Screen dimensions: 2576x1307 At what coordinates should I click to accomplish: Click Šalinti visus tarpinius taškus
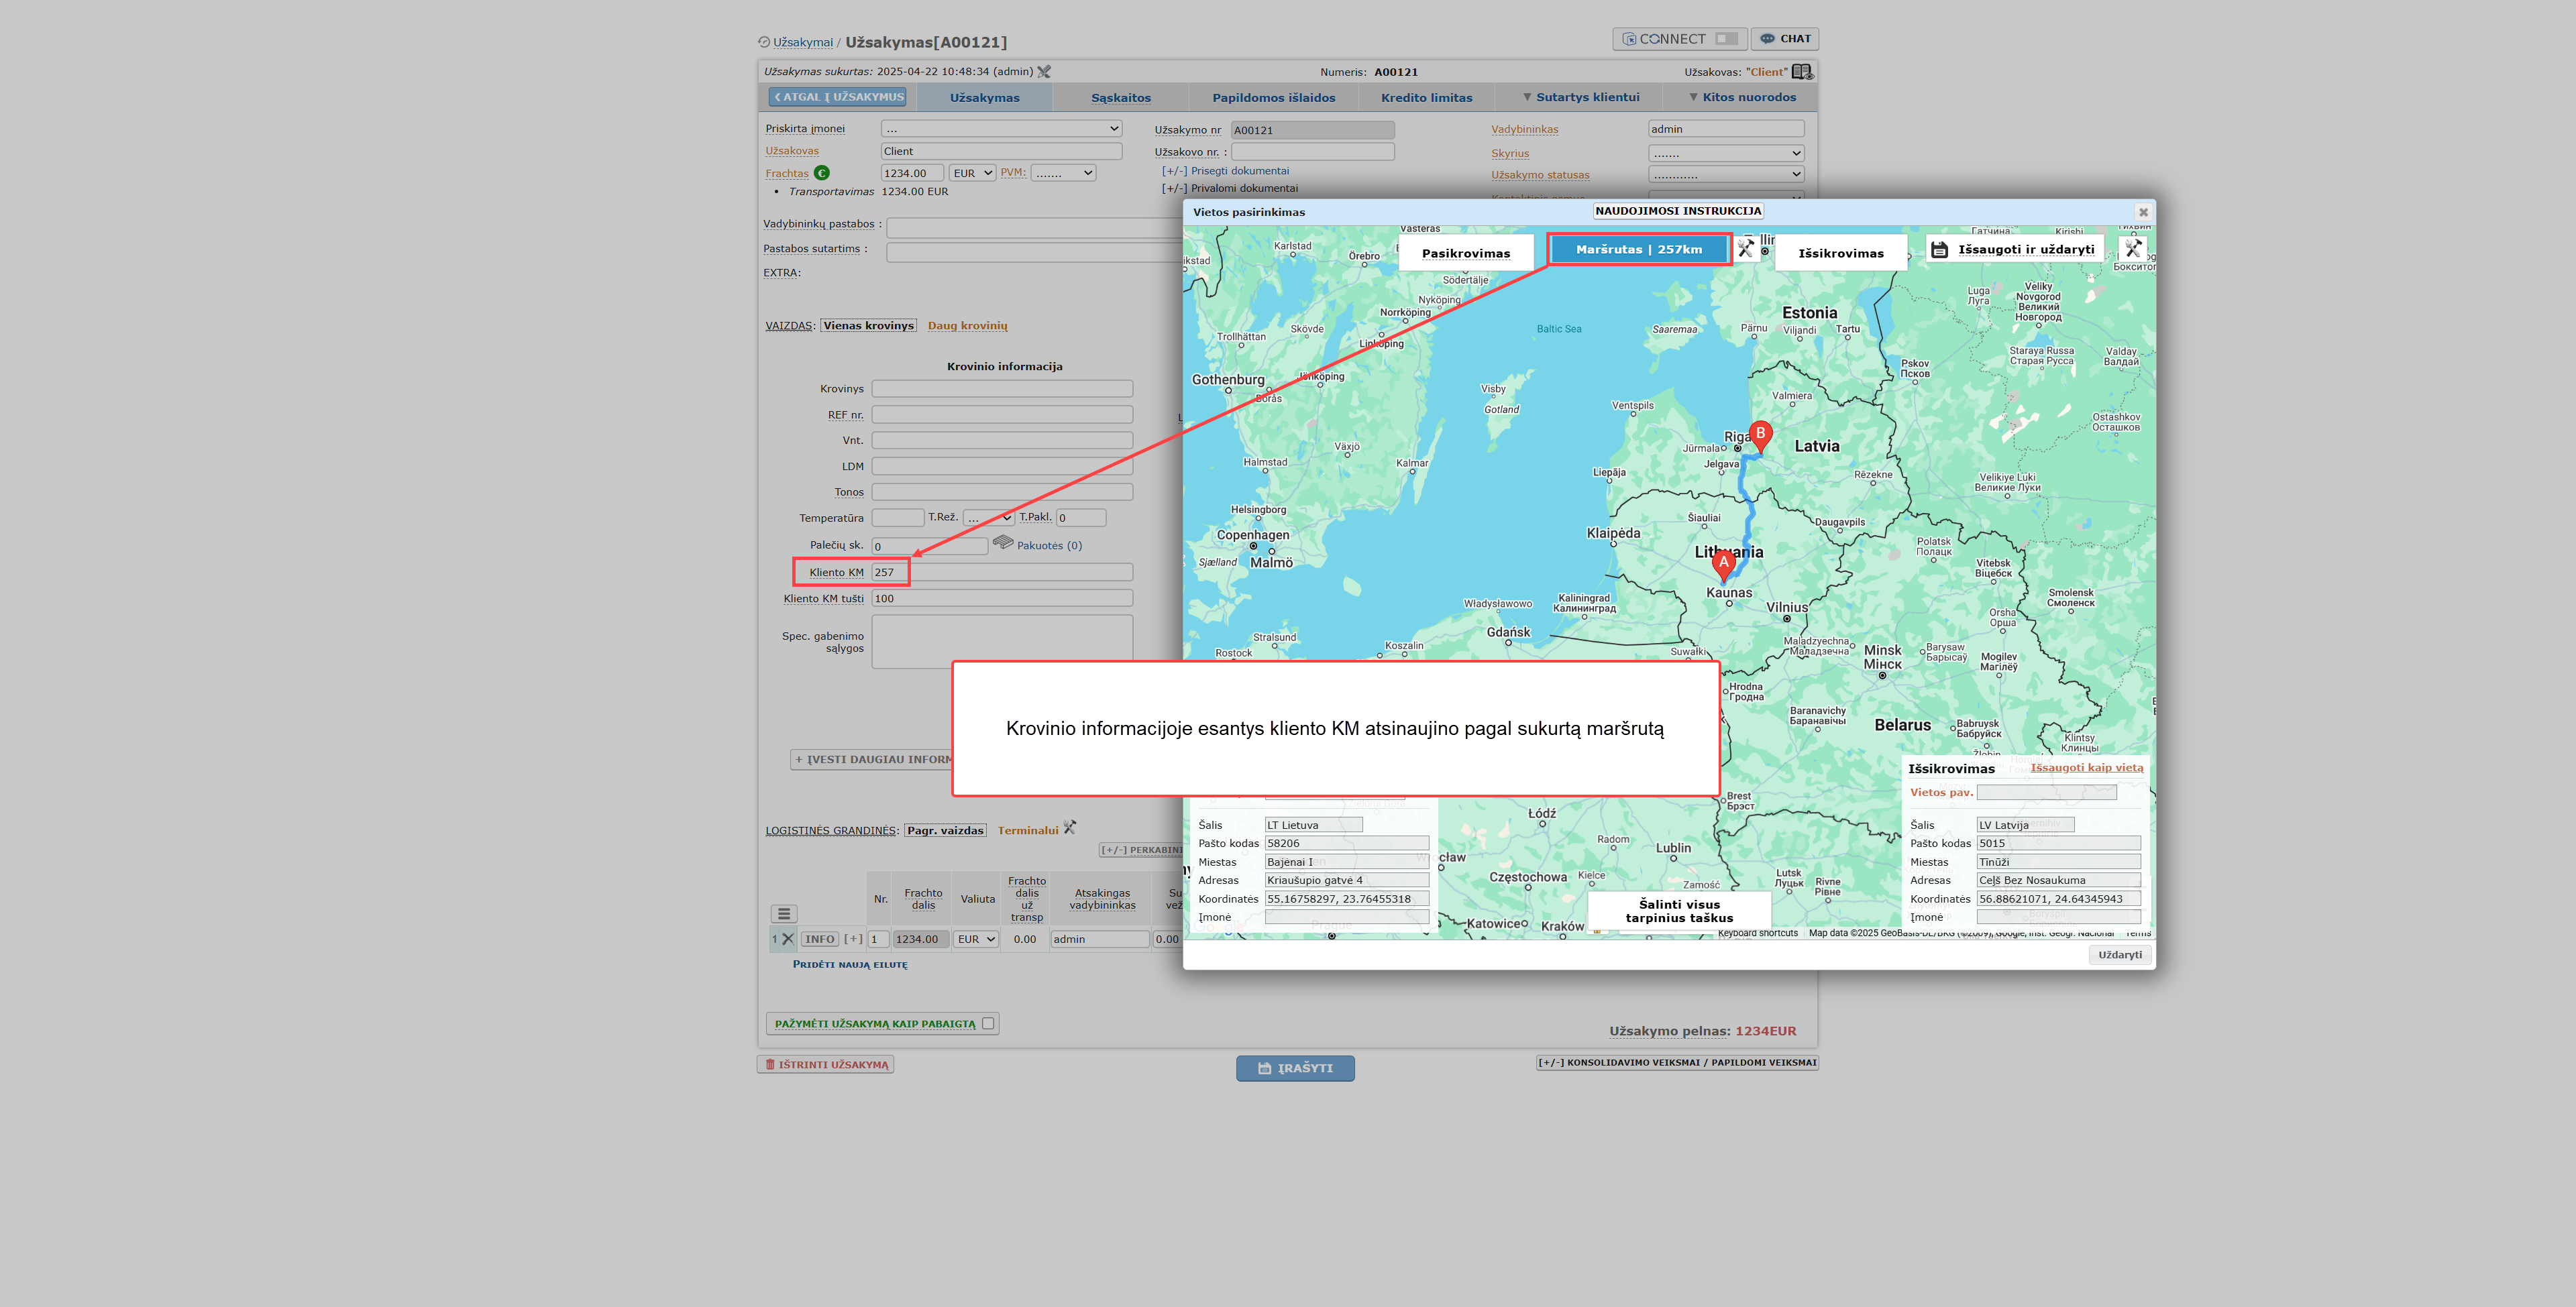[x=1679, y=911]
